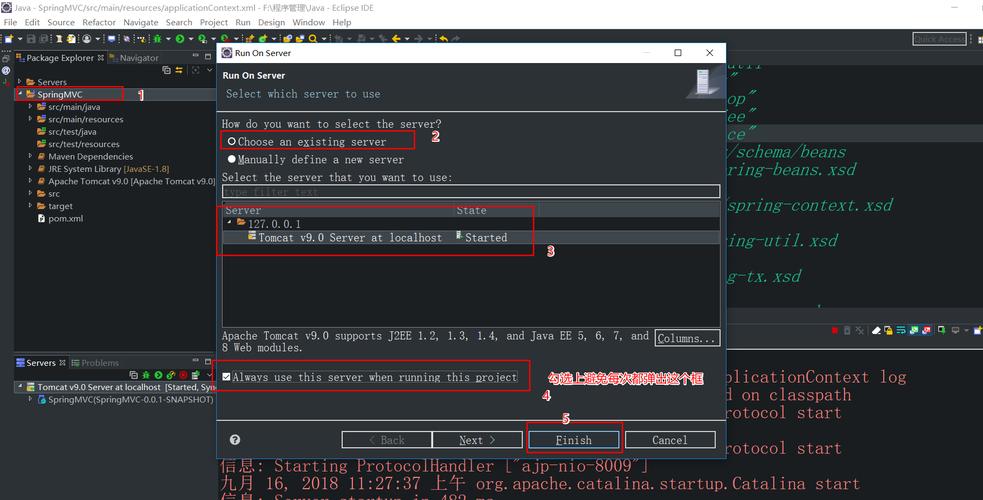Image resolution: width=983 pixels, height=500 pixels.
Task: Toggle Link with Editor in Package Explorer
Action: point(179,70)
